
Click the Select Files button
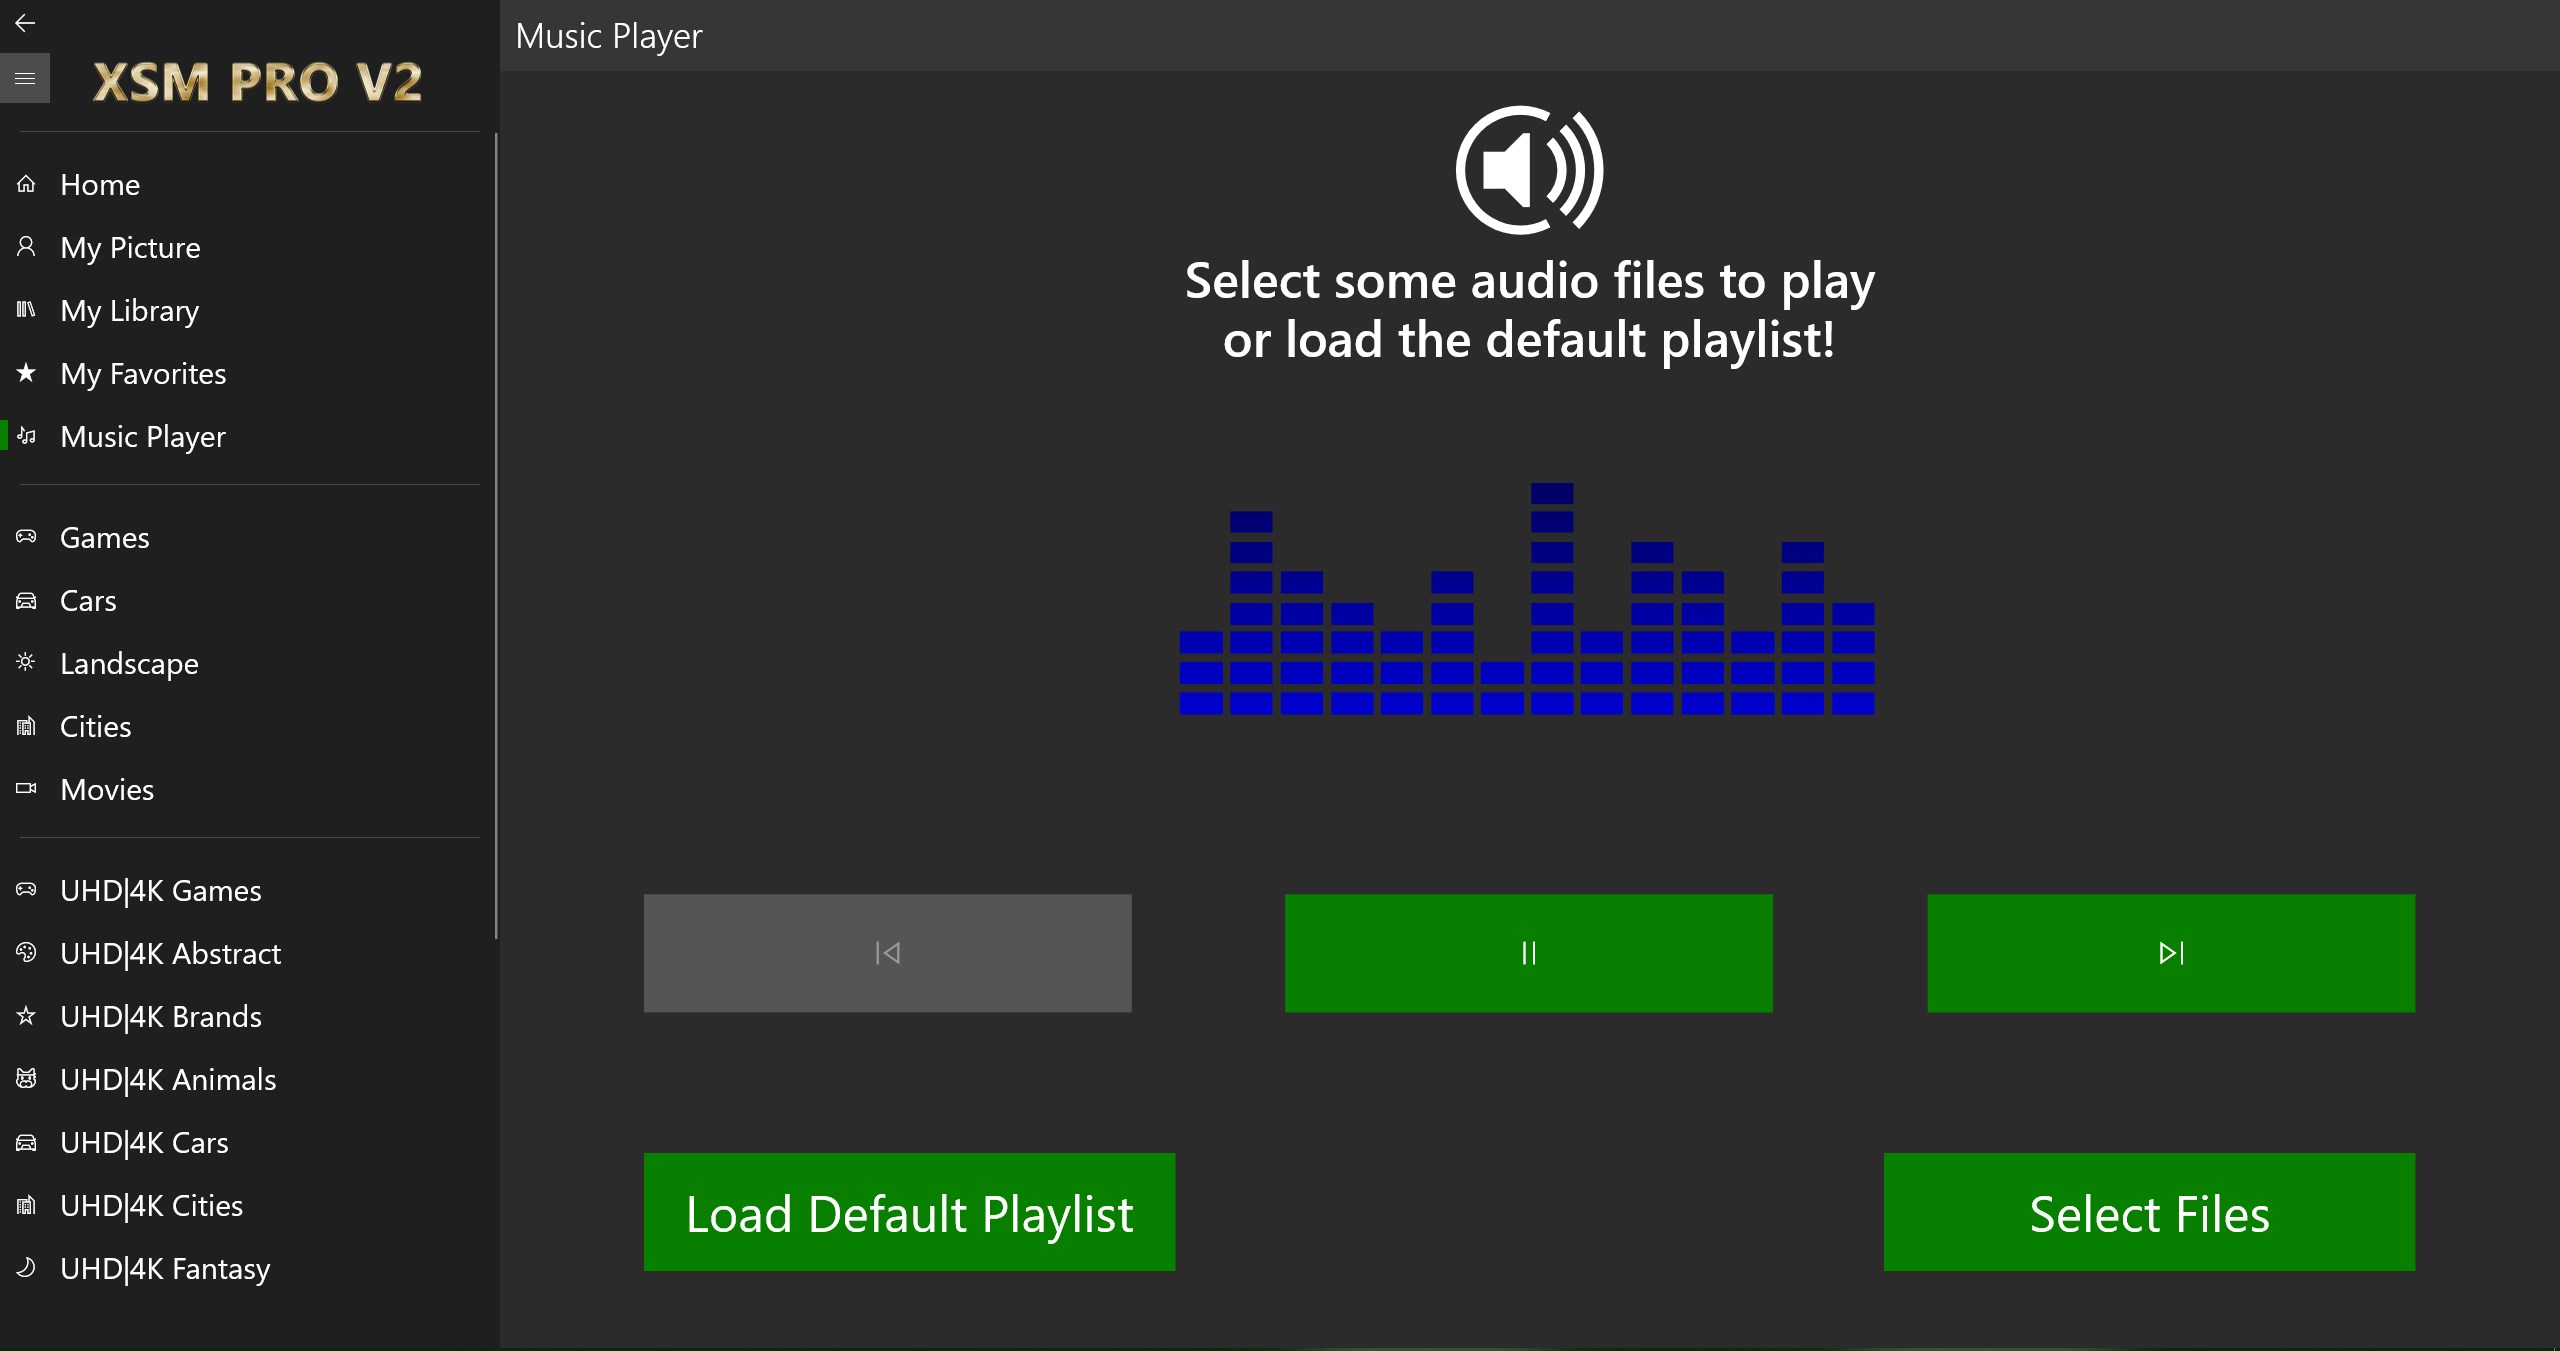(x=2149, y=1212)
